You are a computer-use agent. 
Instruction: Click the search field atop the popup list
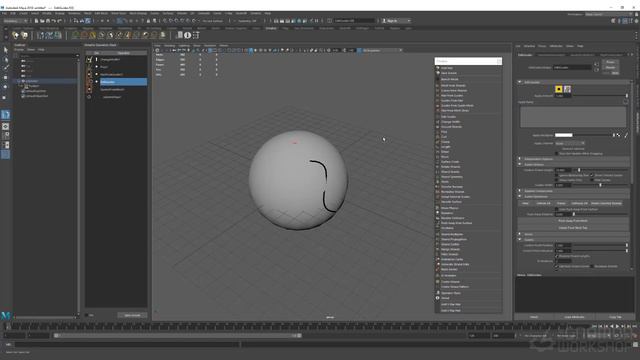(x=468, y=61)
